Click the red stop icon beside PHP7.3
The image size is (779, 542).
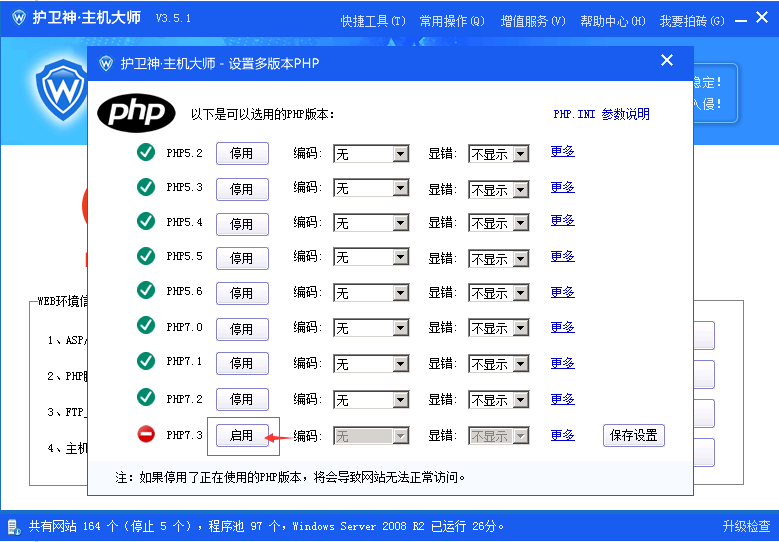[x=146, y=435]
